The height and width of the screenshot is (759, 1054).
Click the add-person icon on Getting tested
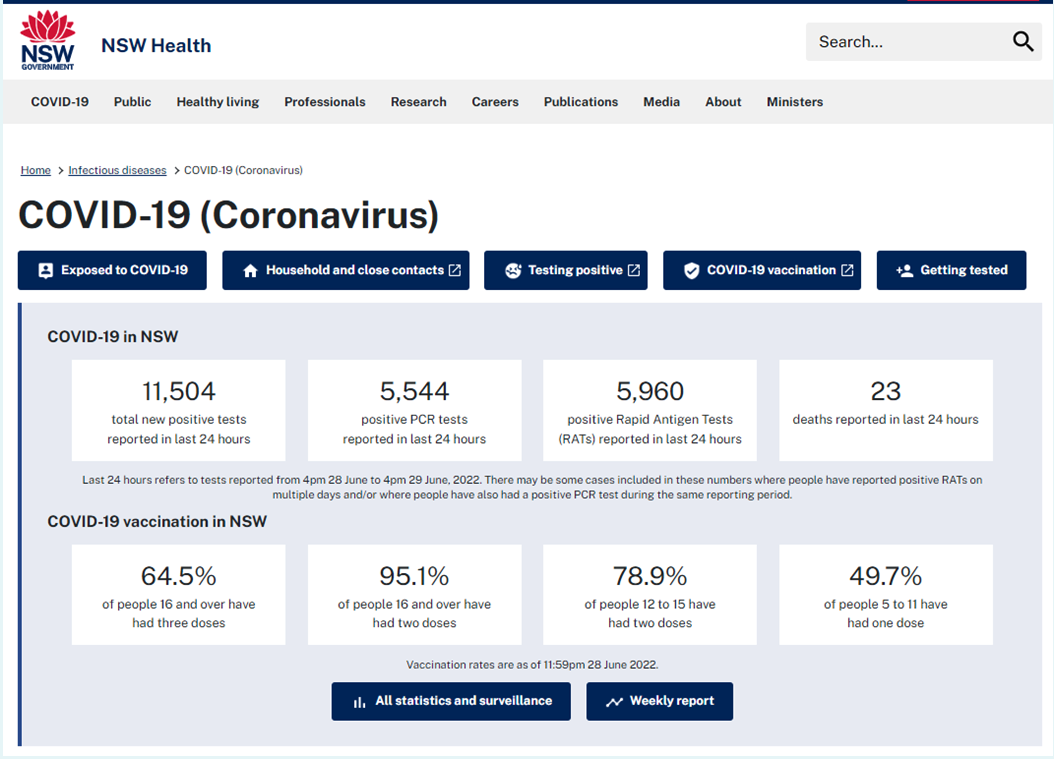click(x=904, y=270)
